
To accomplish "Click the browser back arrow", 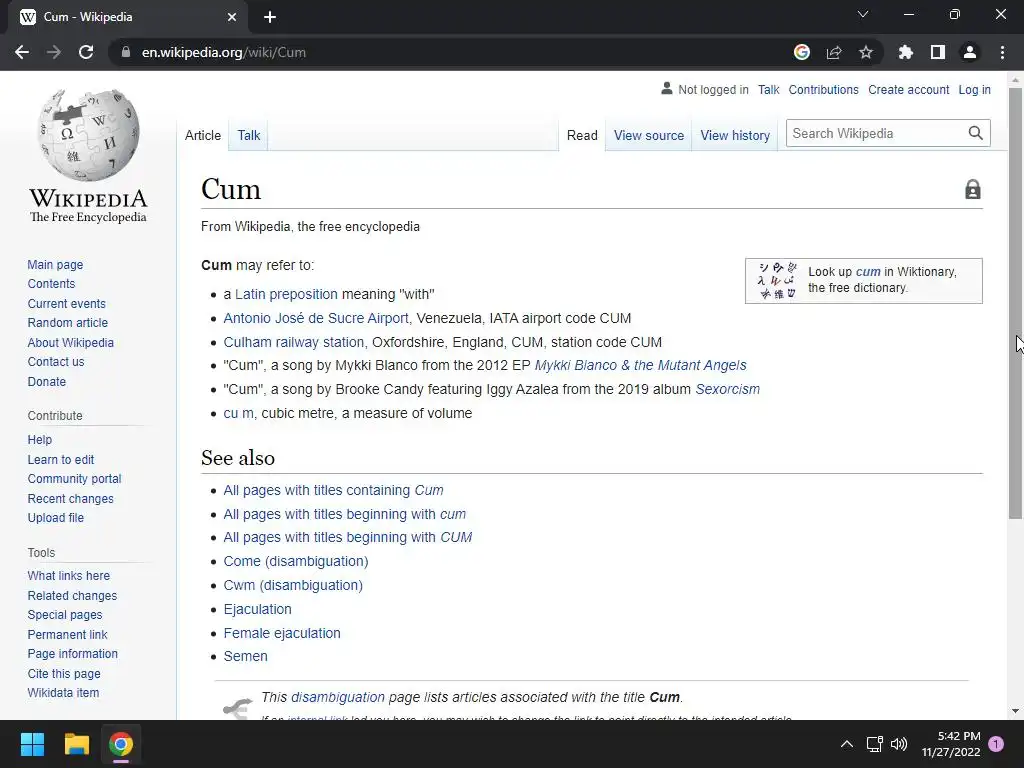I will [x=22, y=52].
